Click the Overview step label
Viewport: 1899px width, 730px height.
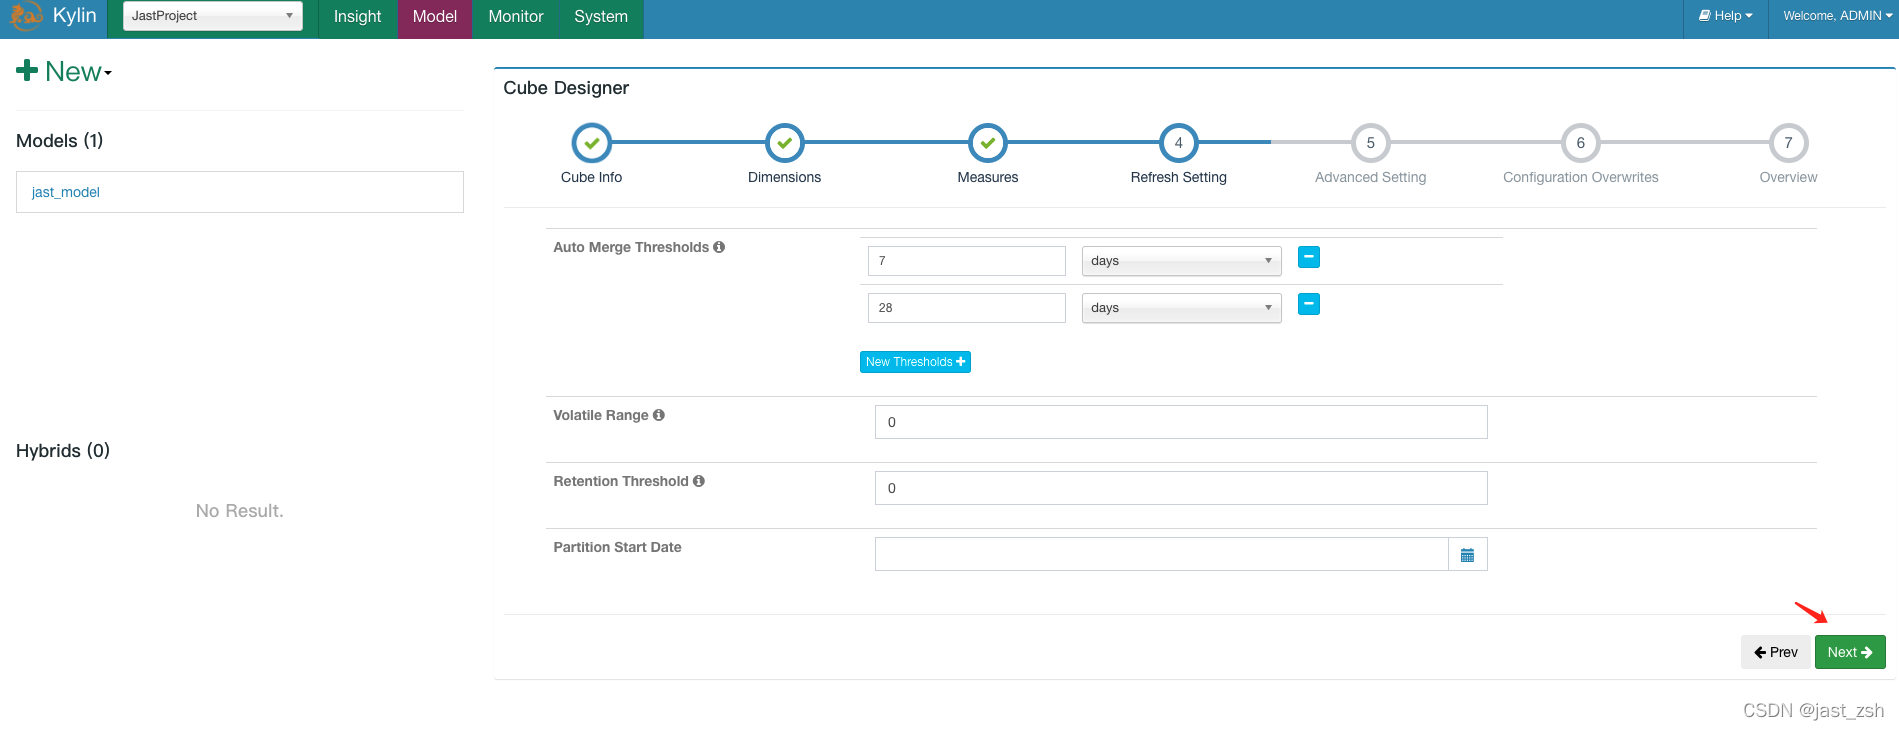pyautogui.click(x=1789, y=177)
